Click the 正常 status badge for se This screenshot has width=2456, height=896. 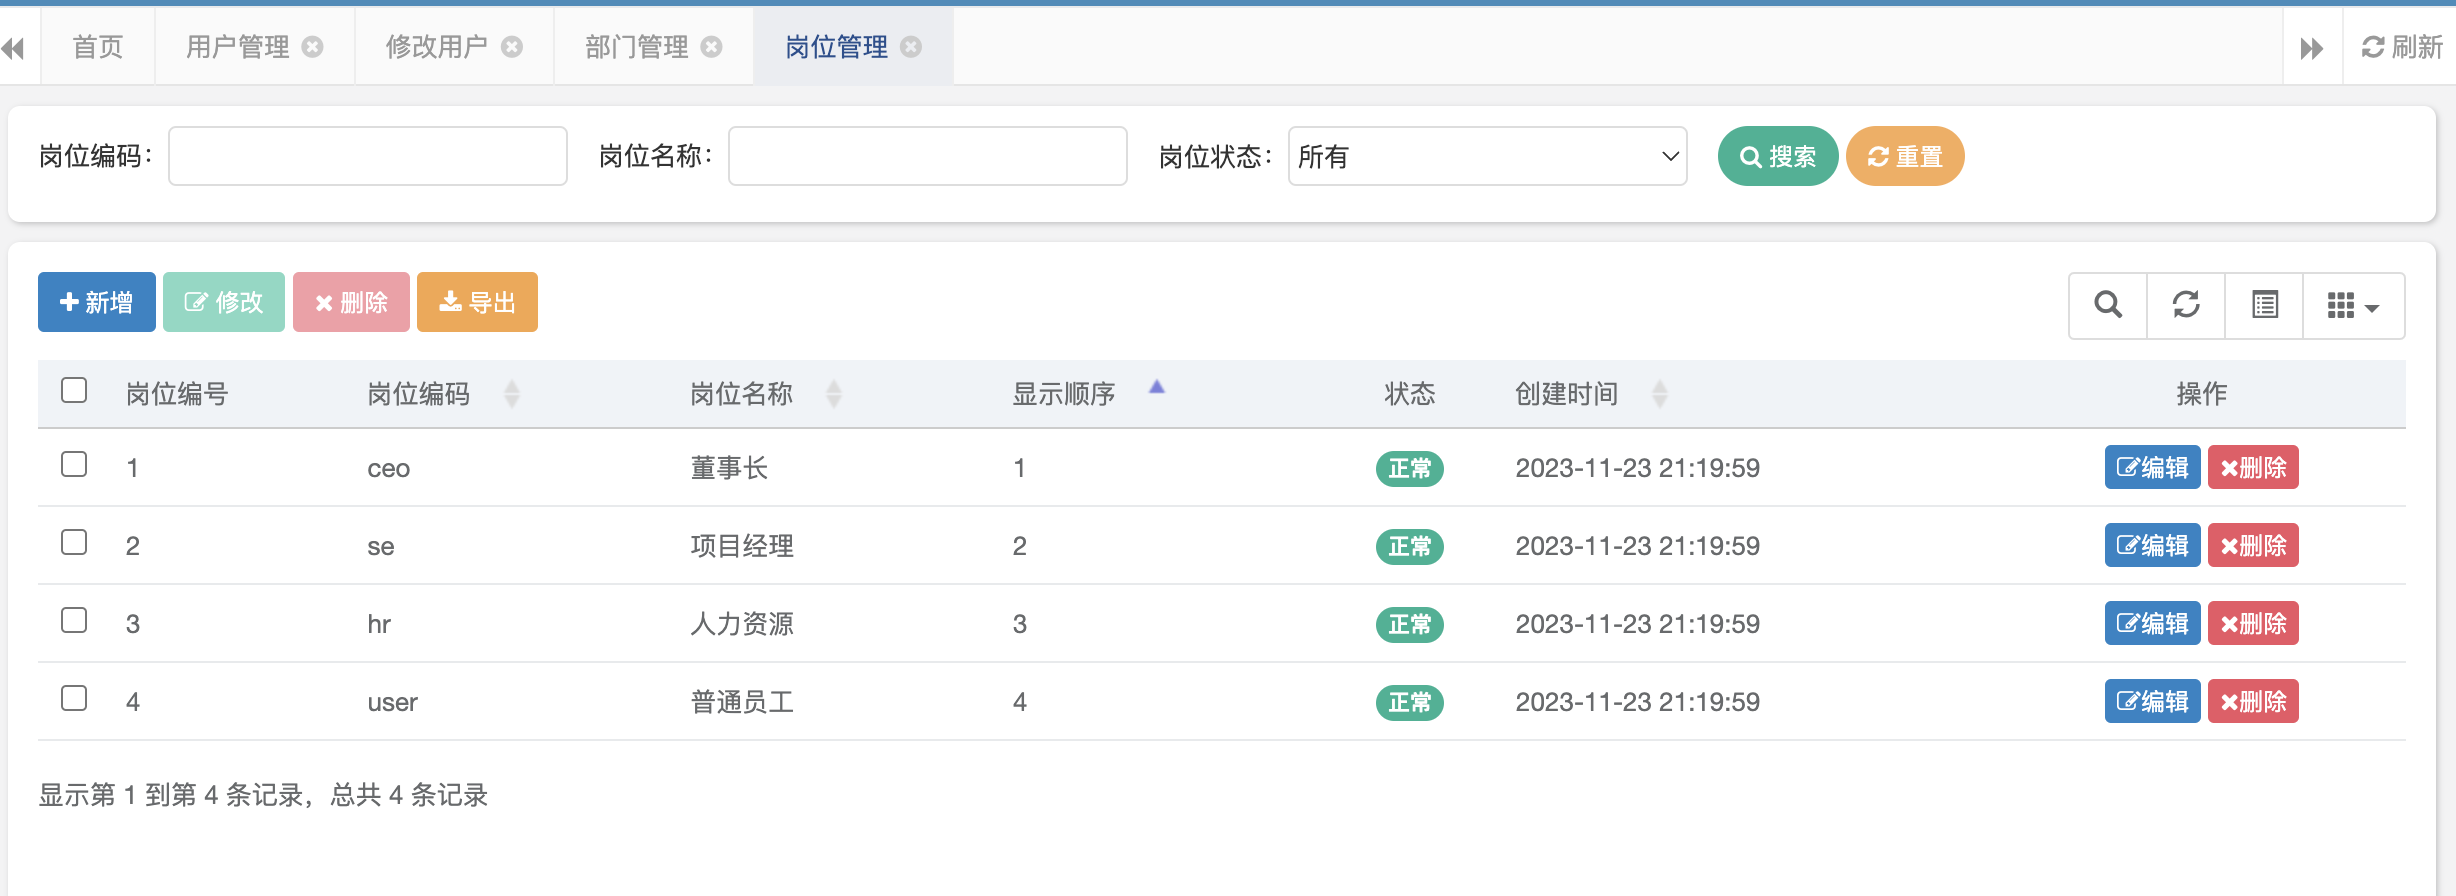1410,546
